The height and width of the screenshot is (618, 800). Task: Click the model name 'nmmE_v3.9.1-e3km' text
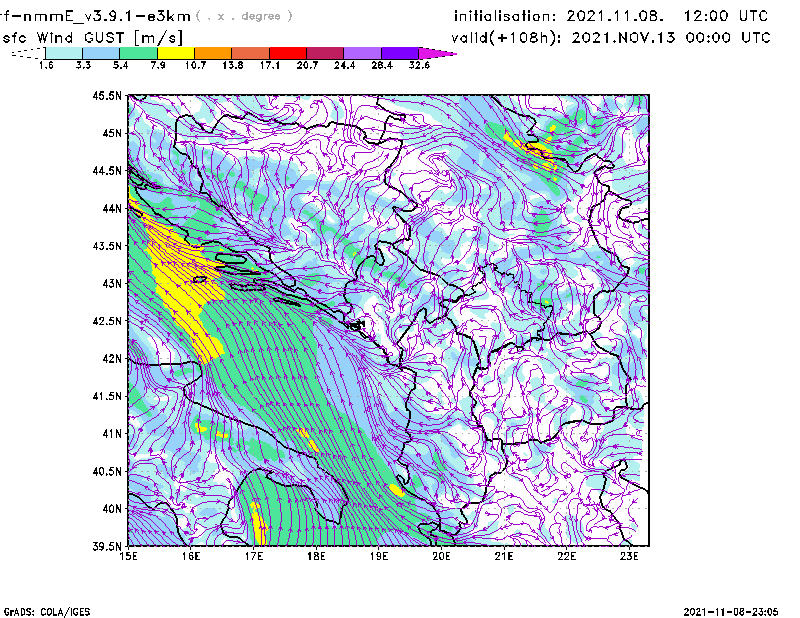point(107,16)
